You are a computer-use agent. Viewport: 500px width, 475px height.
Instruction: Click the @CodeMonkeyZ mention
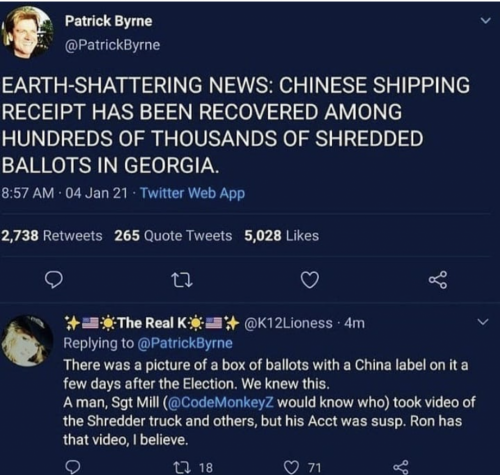221,402
